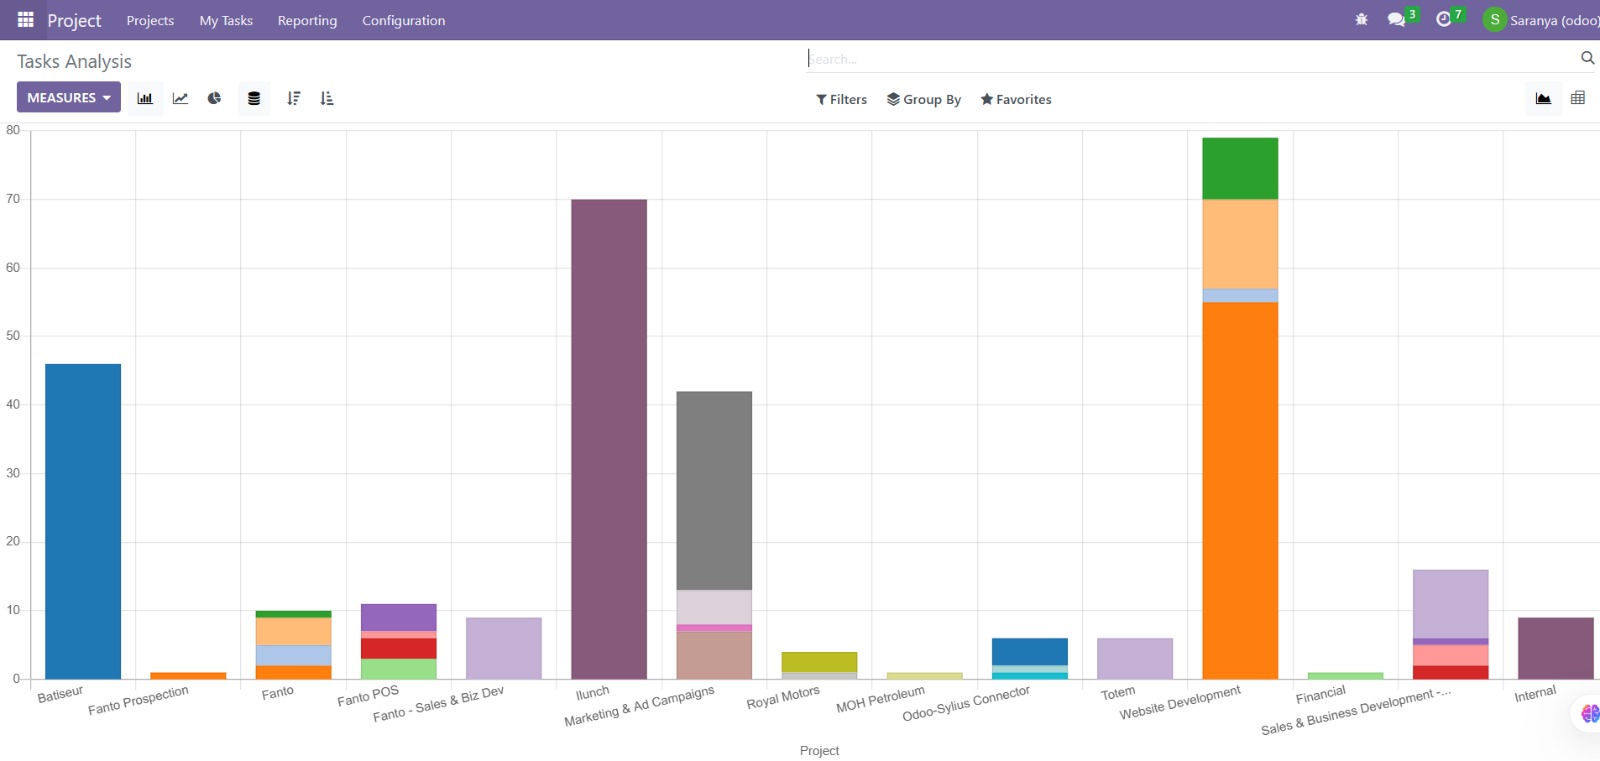Viewport: 1600px width, 761px height.
Task: Open the Group By dropdown
Action: [x=924, y=99]
